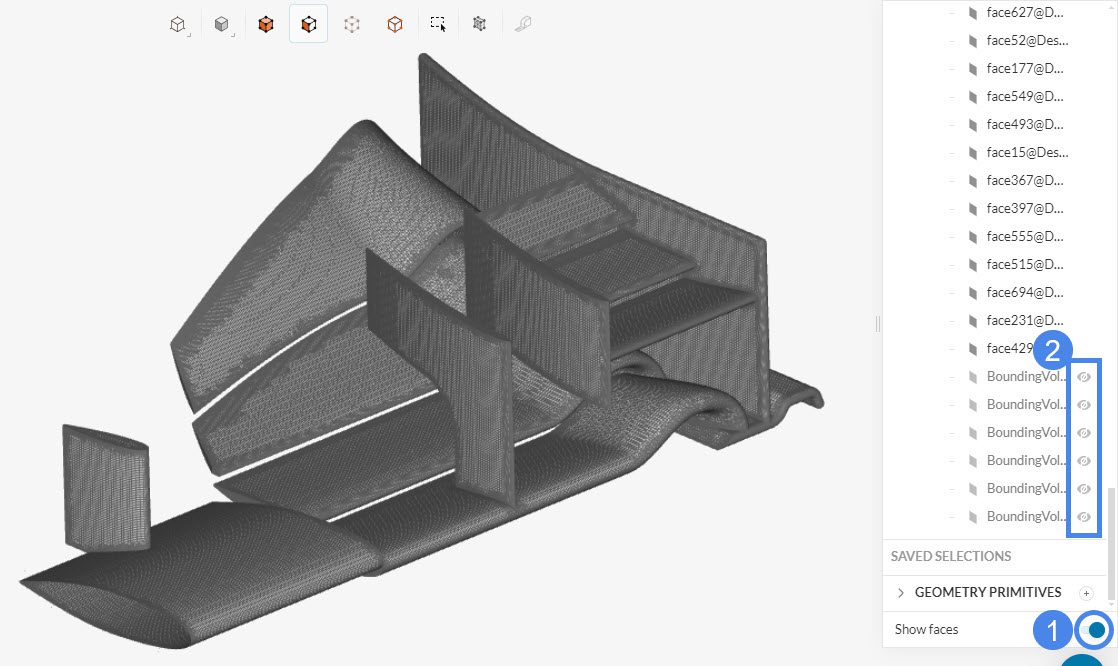Toggle the Show faces switch
The width and height of the screenshot is (1118, 666).
1096,630
